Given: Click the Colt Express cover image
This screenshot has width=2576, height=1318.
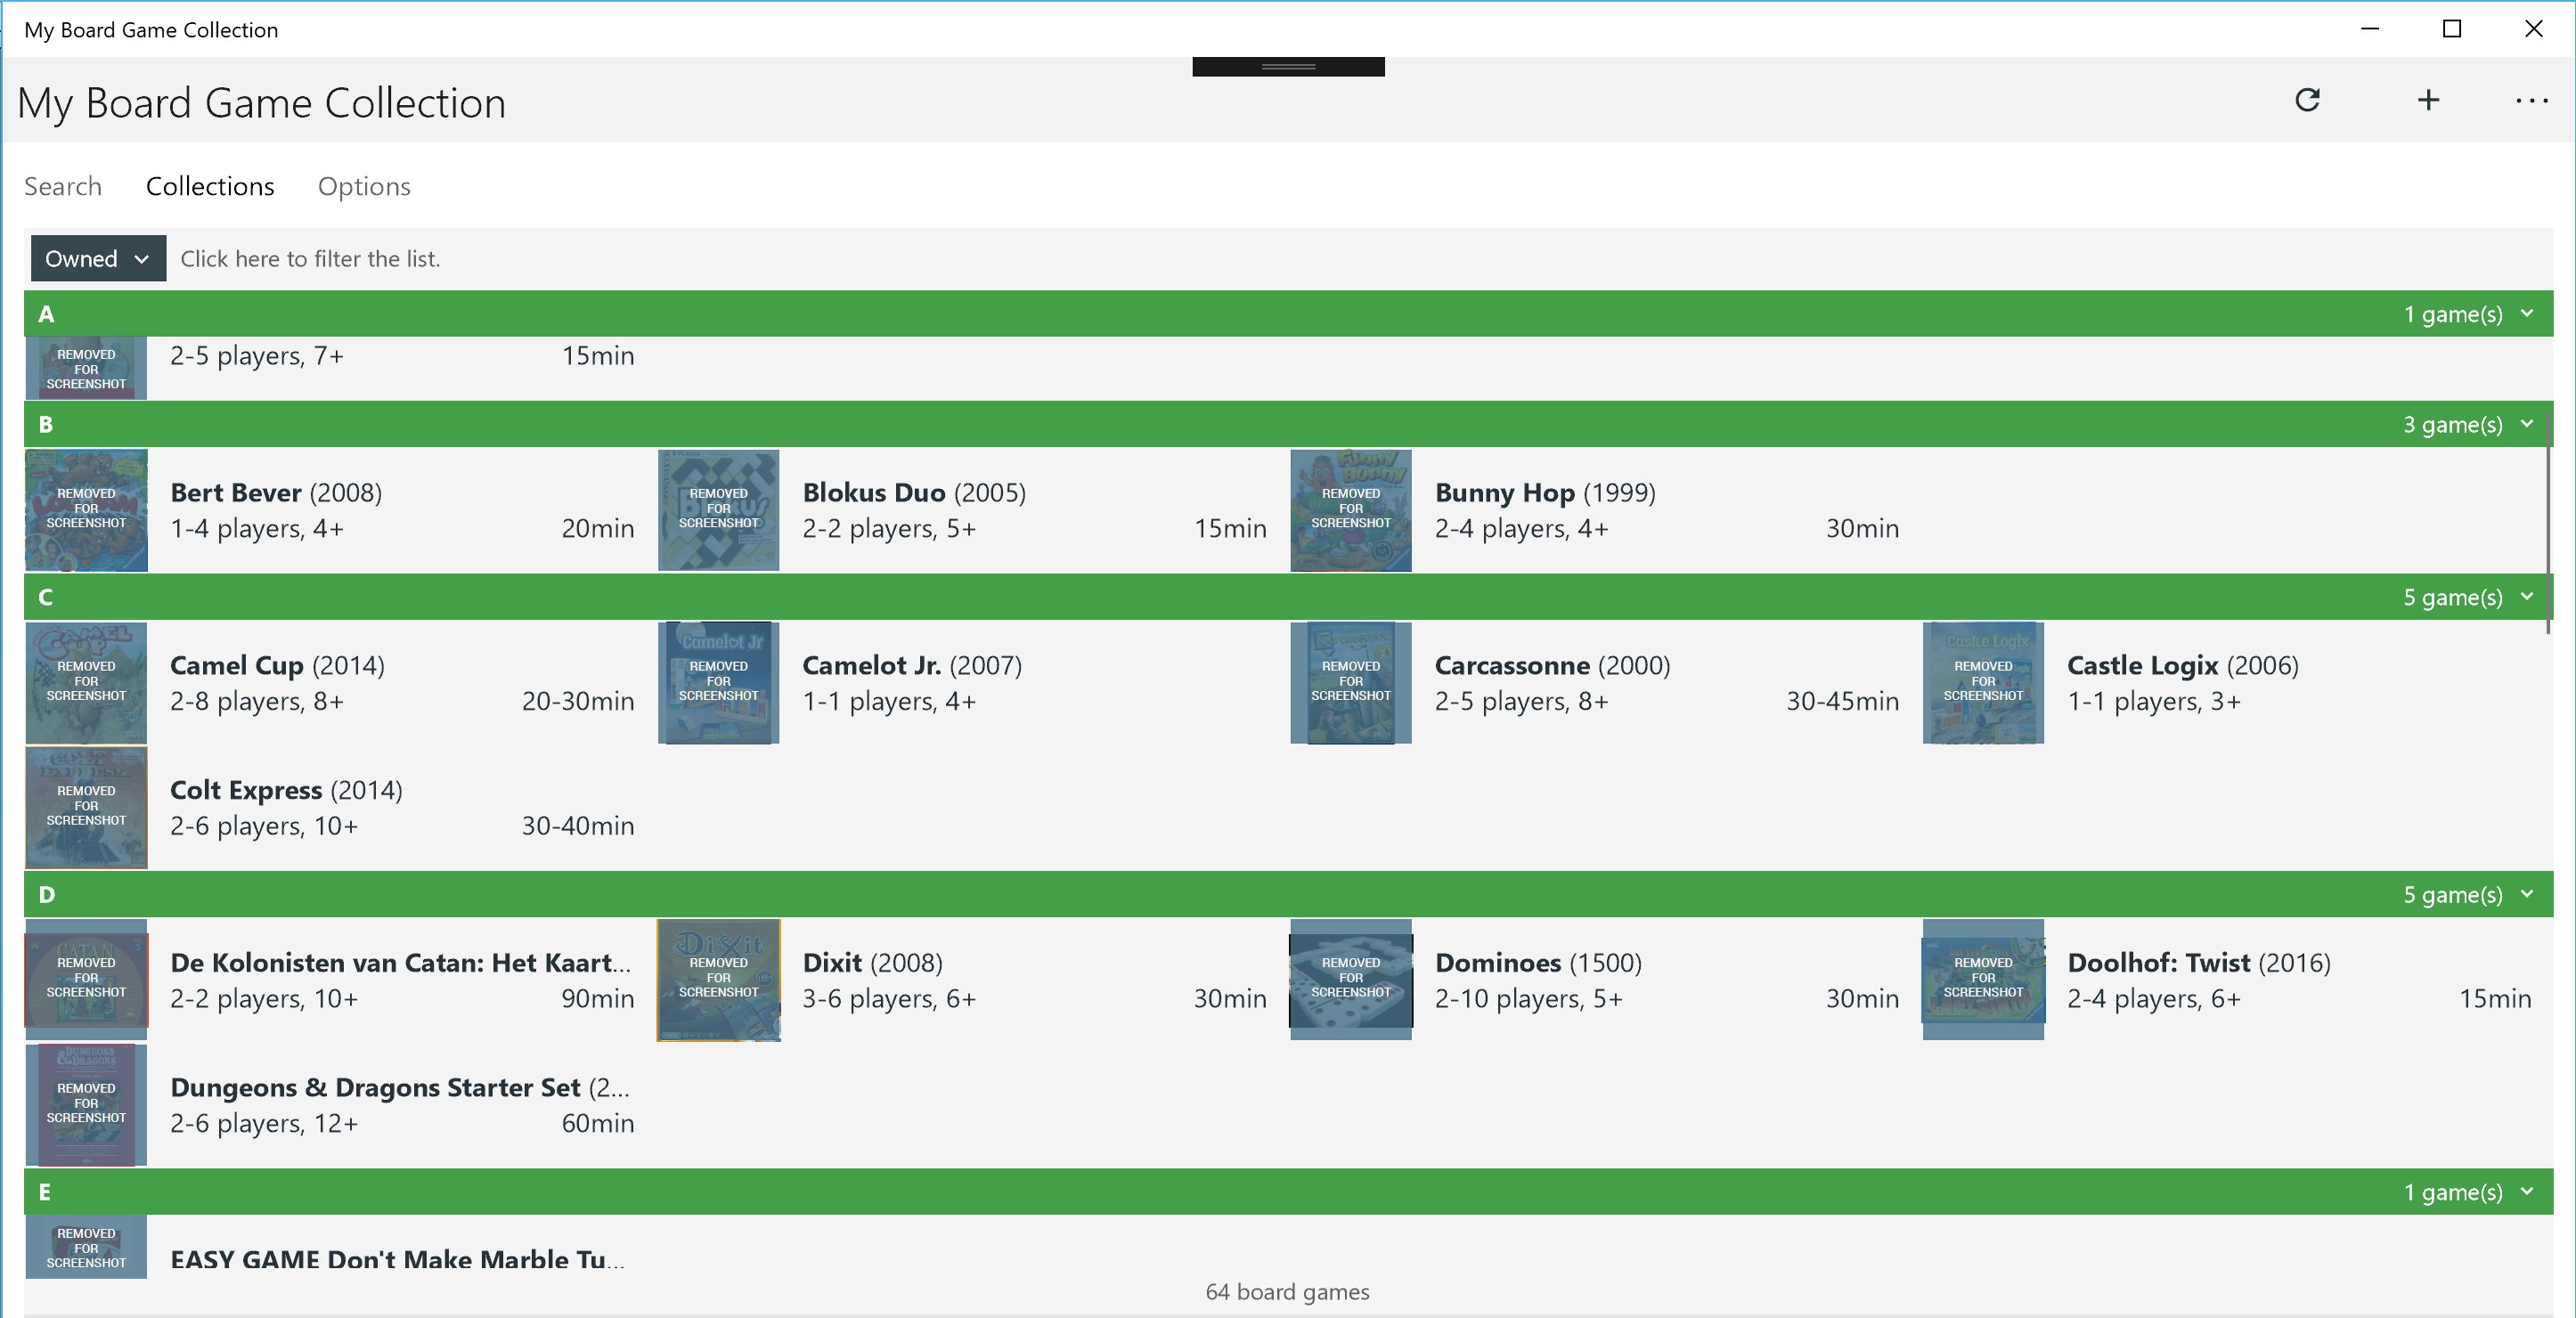Looking at the screenshot, I should click(x=86, y=807).
